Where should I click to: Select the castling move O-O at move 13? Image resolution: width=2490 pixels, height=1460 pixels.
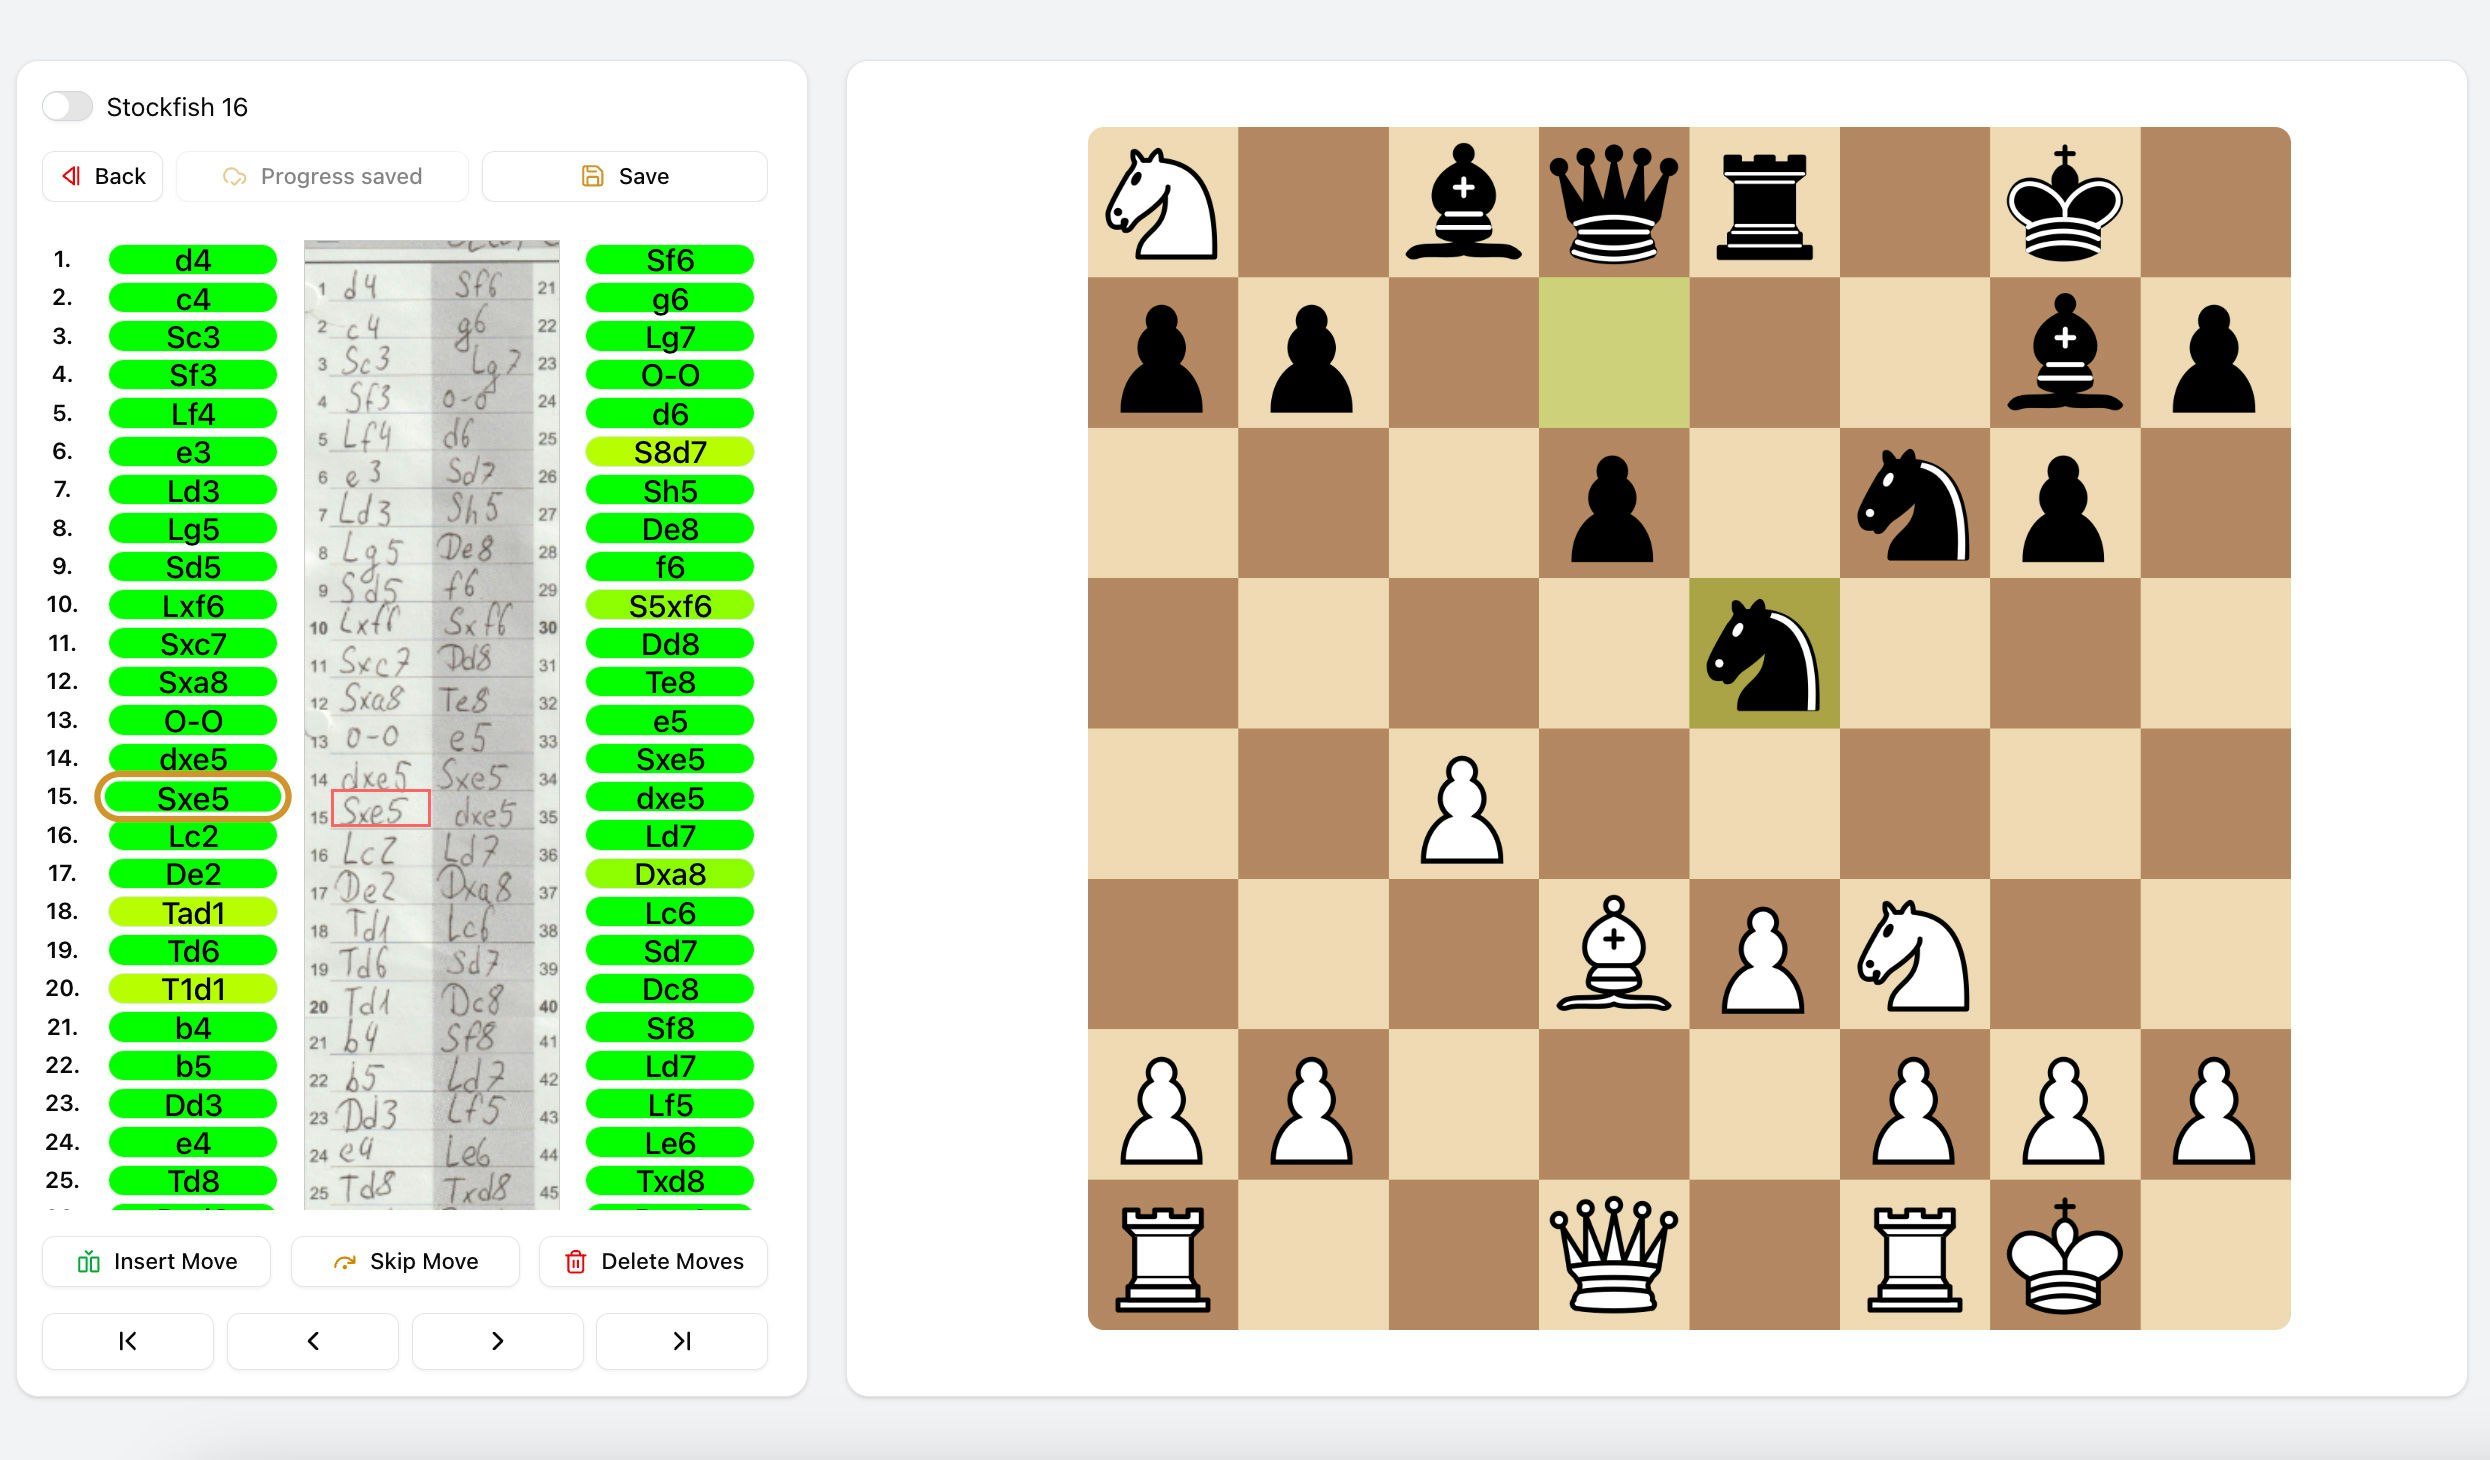pos(192,720)
